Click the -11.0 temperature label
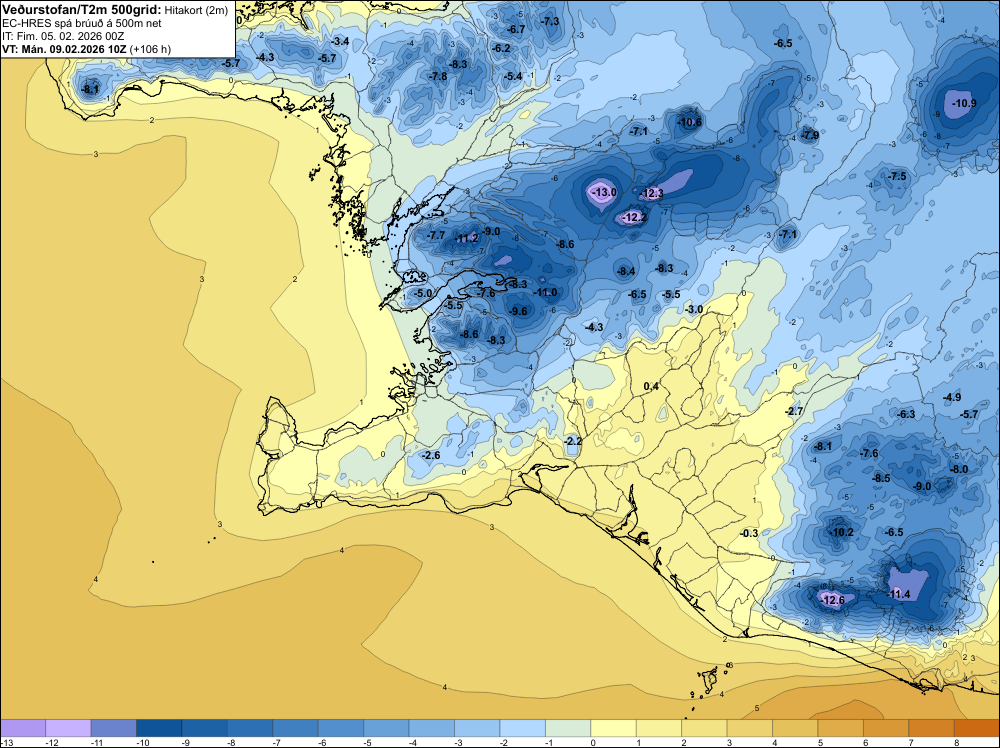The height and width of the screenshot is (748, 1000). (x=545, y=293)
